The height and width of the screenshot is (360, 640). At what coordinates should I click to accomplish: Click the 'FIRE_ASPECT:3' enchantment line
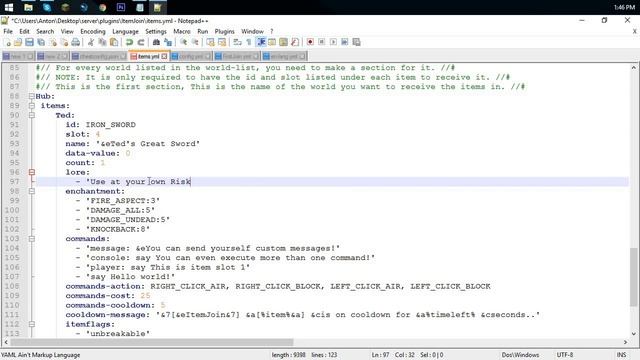click(x=118, y=201)
